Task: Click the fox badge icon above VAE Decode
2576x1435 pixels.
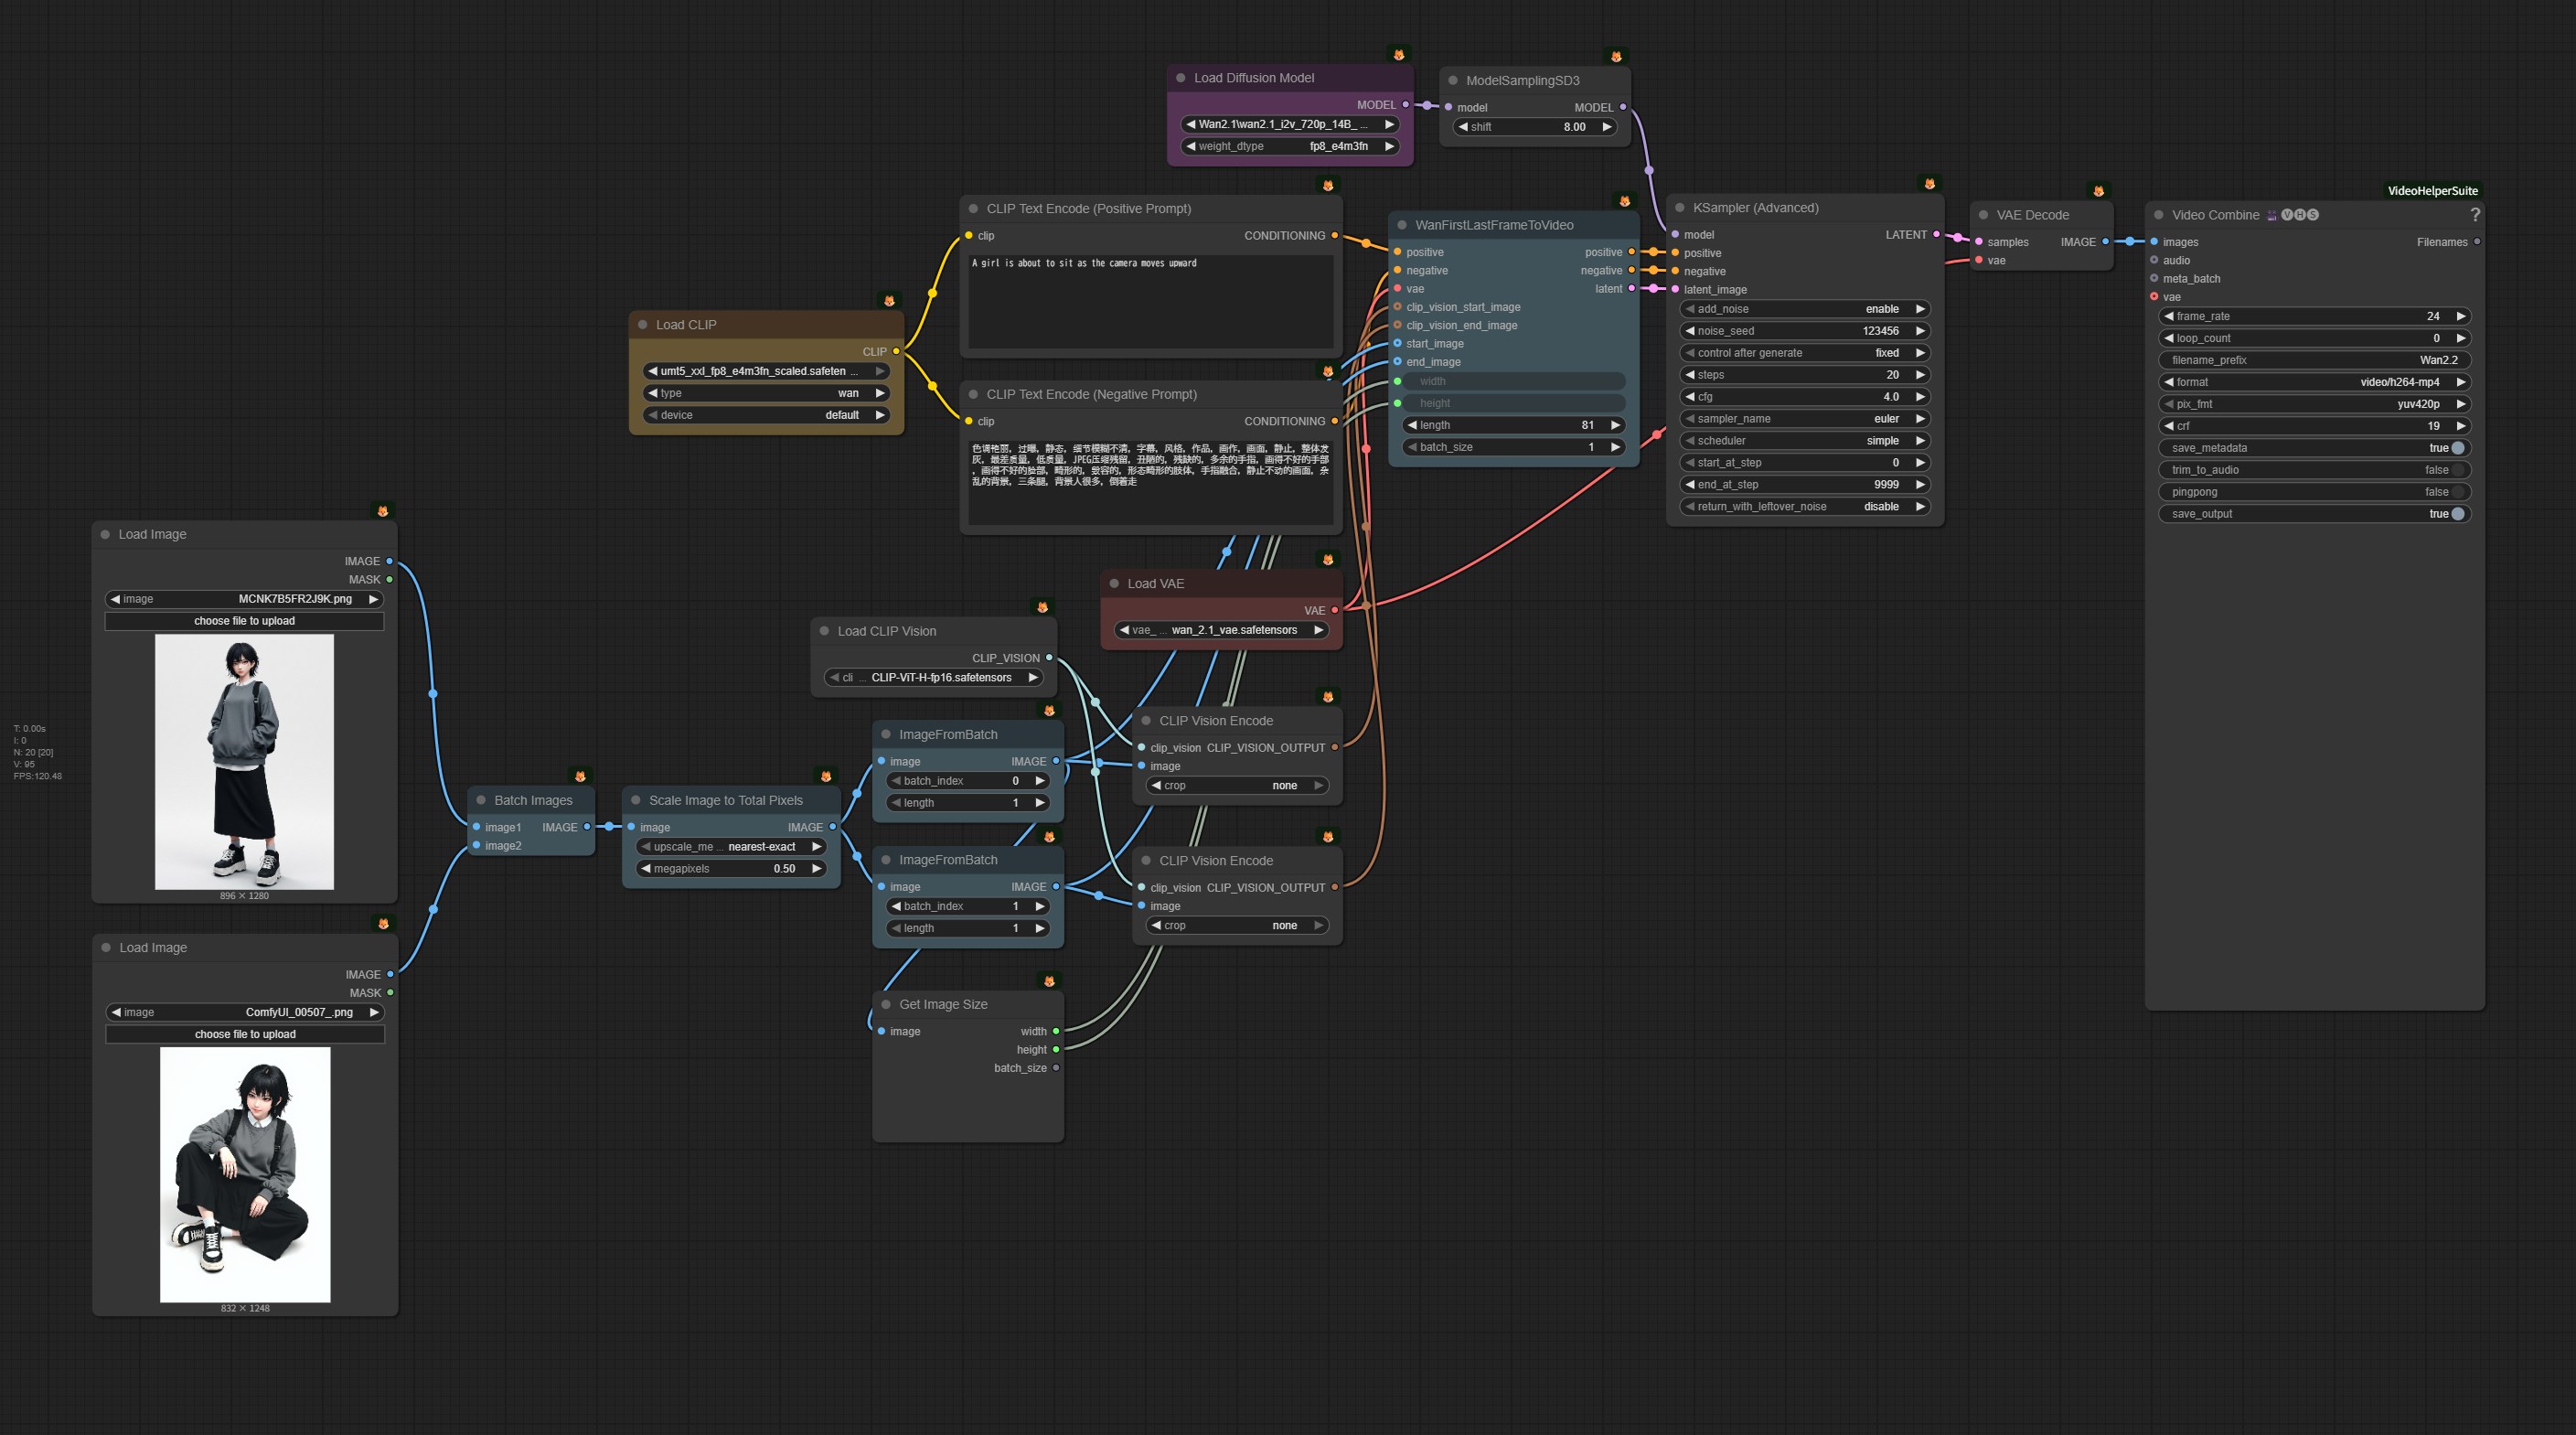Action: coord(2098,191)
